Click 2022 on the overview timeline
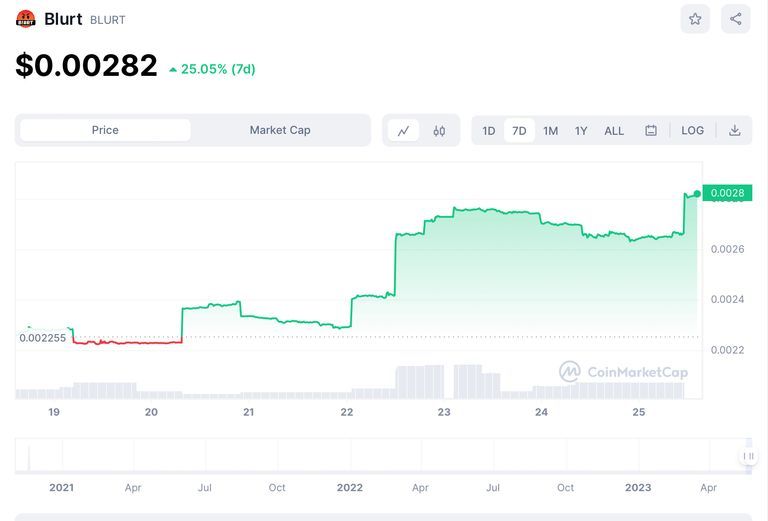This screenshot has width=768, height=521. [x=350, y=488]
